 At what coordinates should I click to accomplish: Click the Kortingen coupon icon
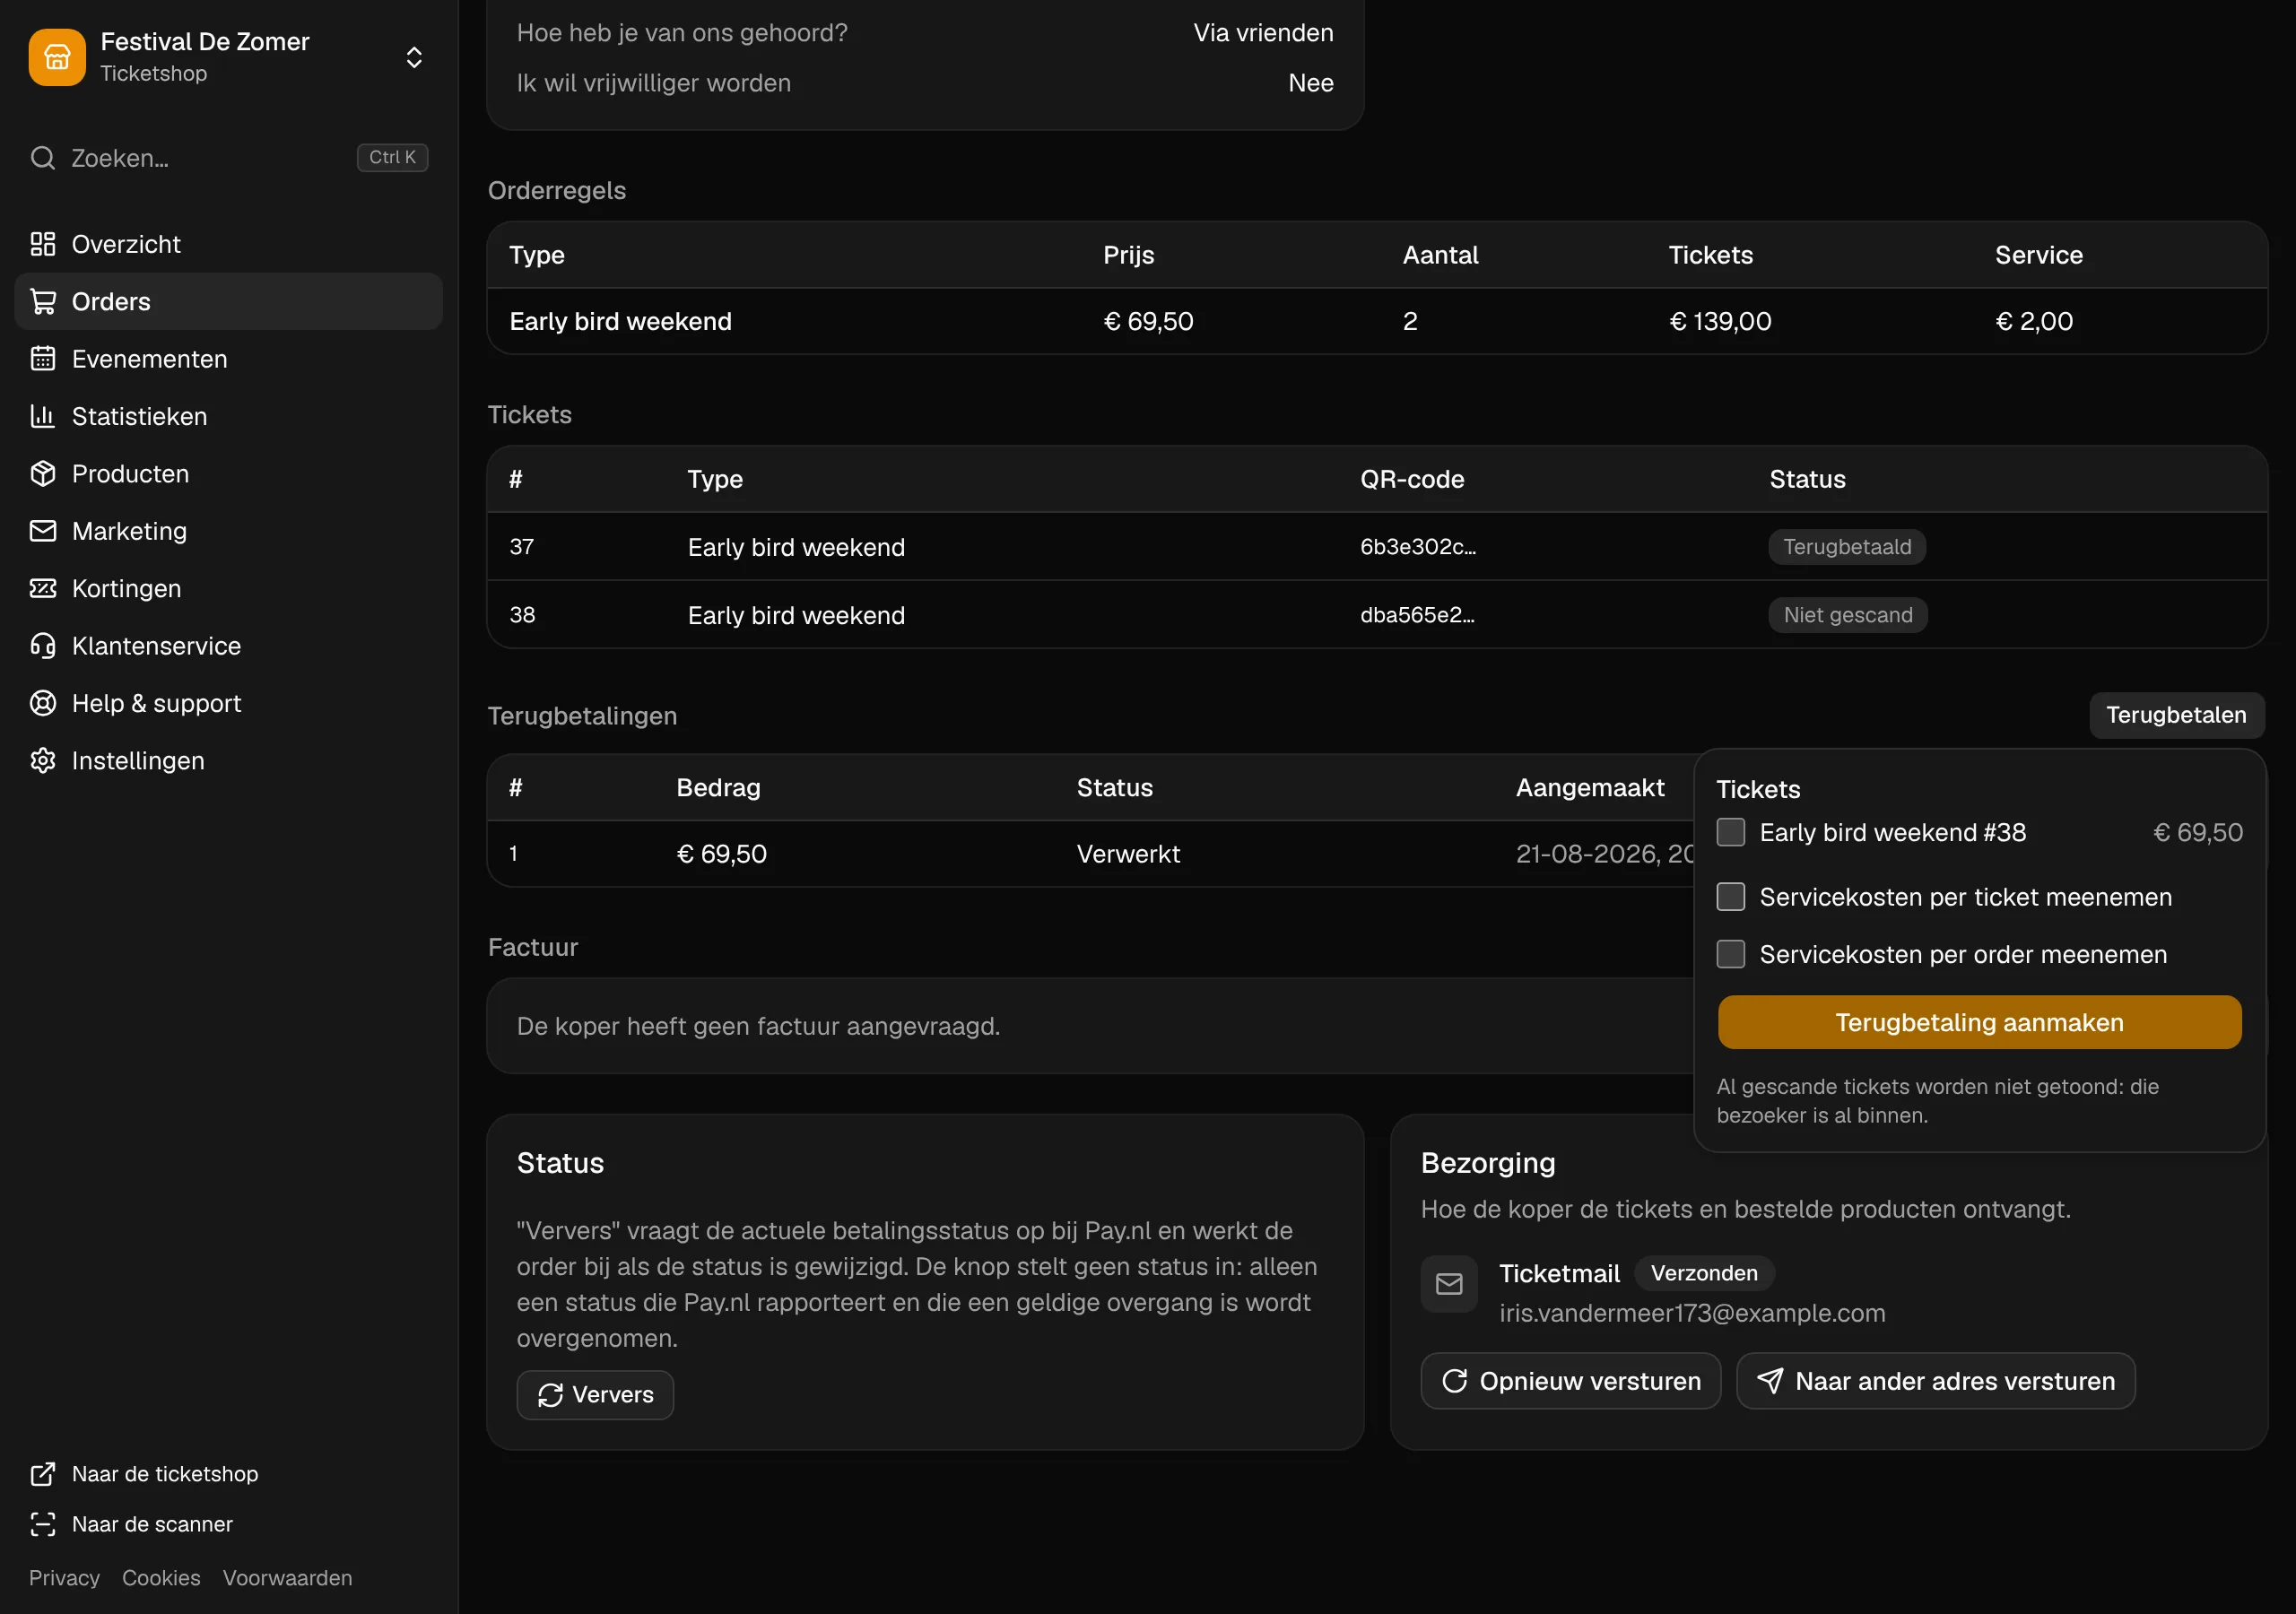pos(43,588)
